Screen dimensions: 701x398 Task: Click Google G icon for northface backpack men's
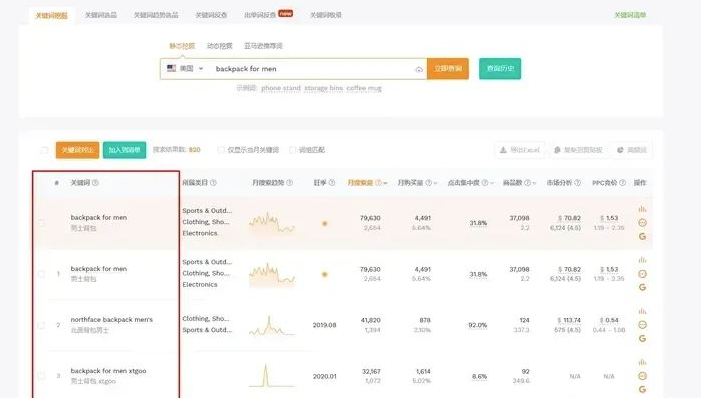tap(642, 339)
